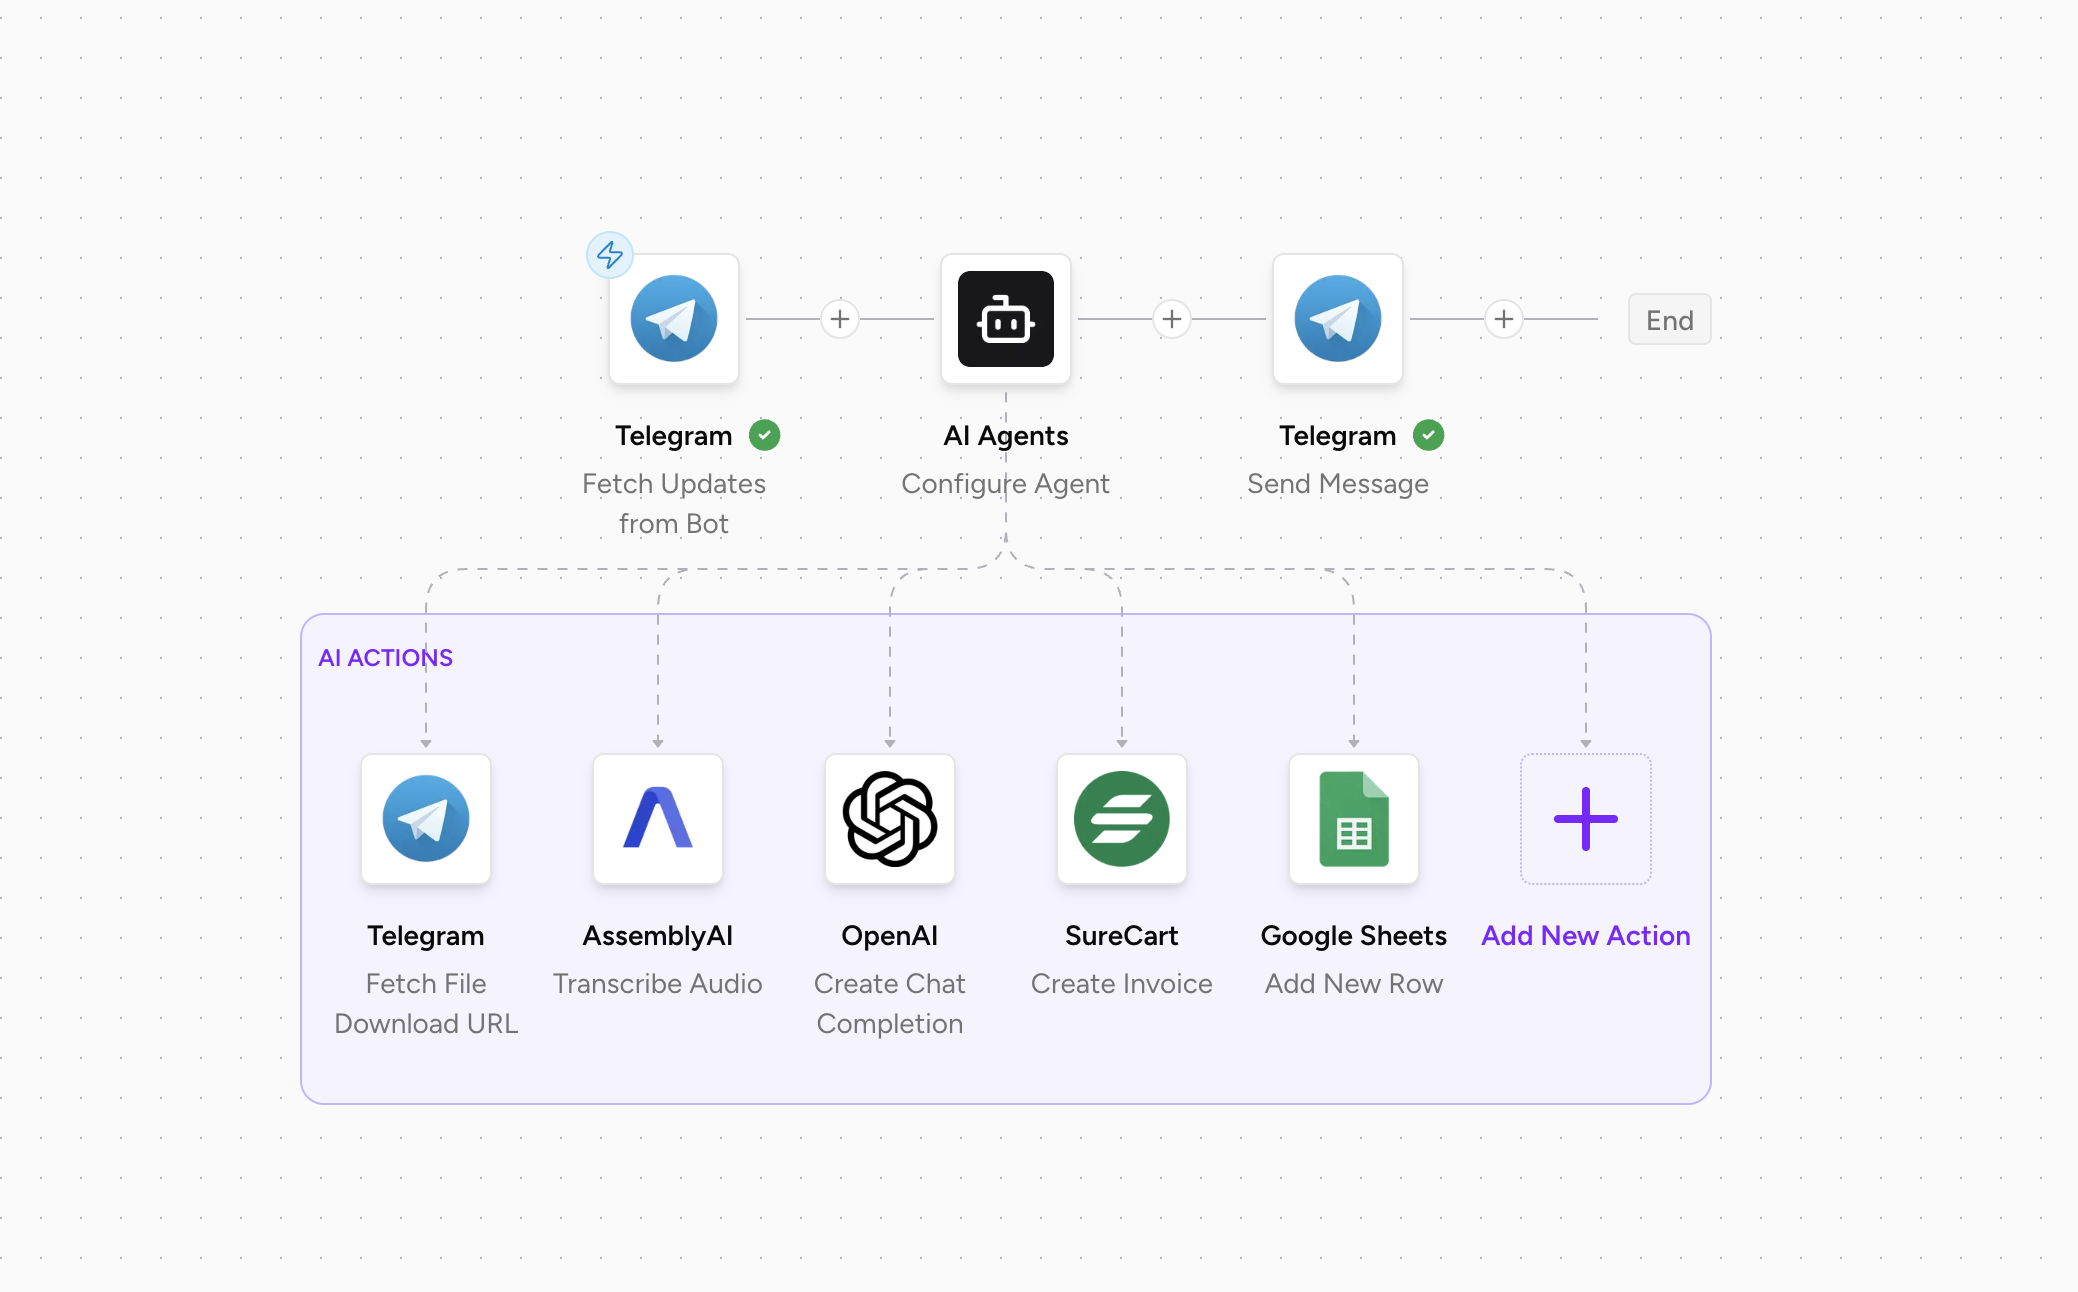Open the SureCart Create Invoice action
This screenshot has height=1292, width=2078.
1122,819
